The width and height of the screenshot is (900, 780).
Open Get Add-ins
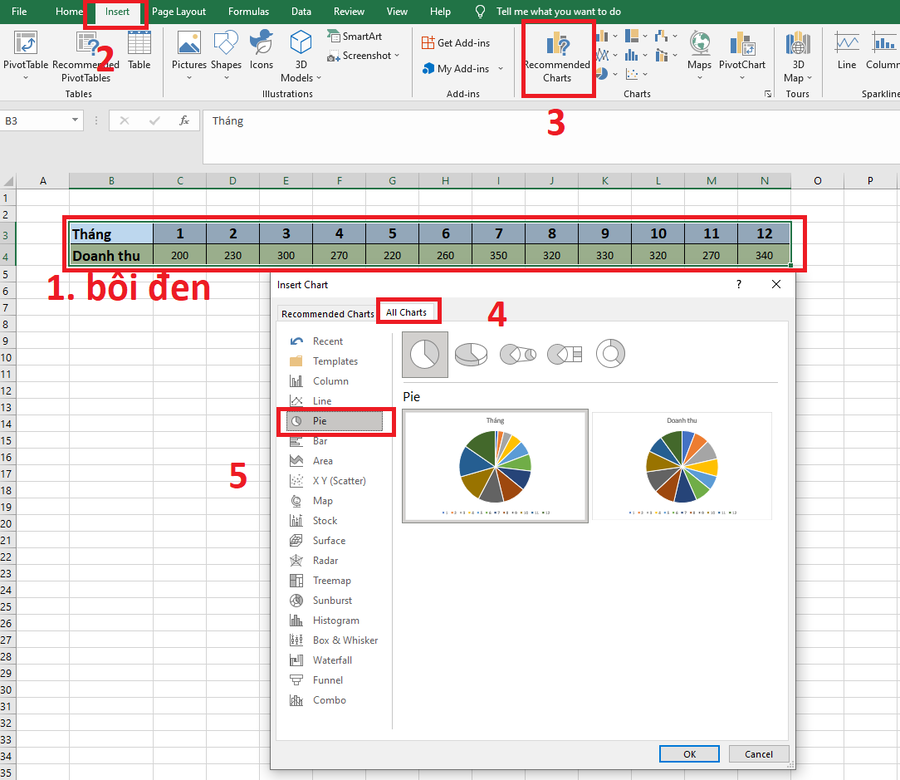pos(456,42)
